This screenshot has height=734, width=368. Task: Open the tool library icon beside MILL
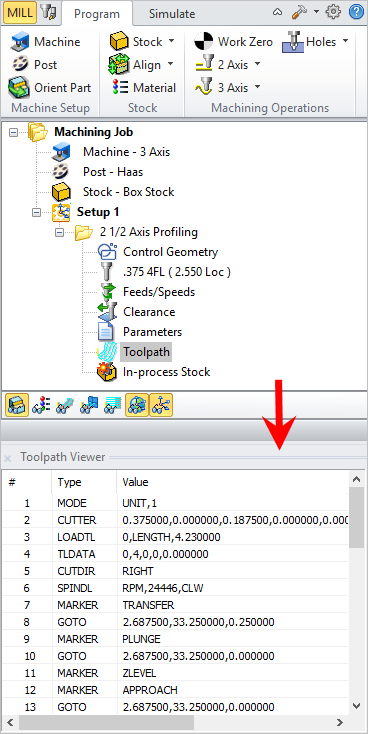[x=48, y=13]
